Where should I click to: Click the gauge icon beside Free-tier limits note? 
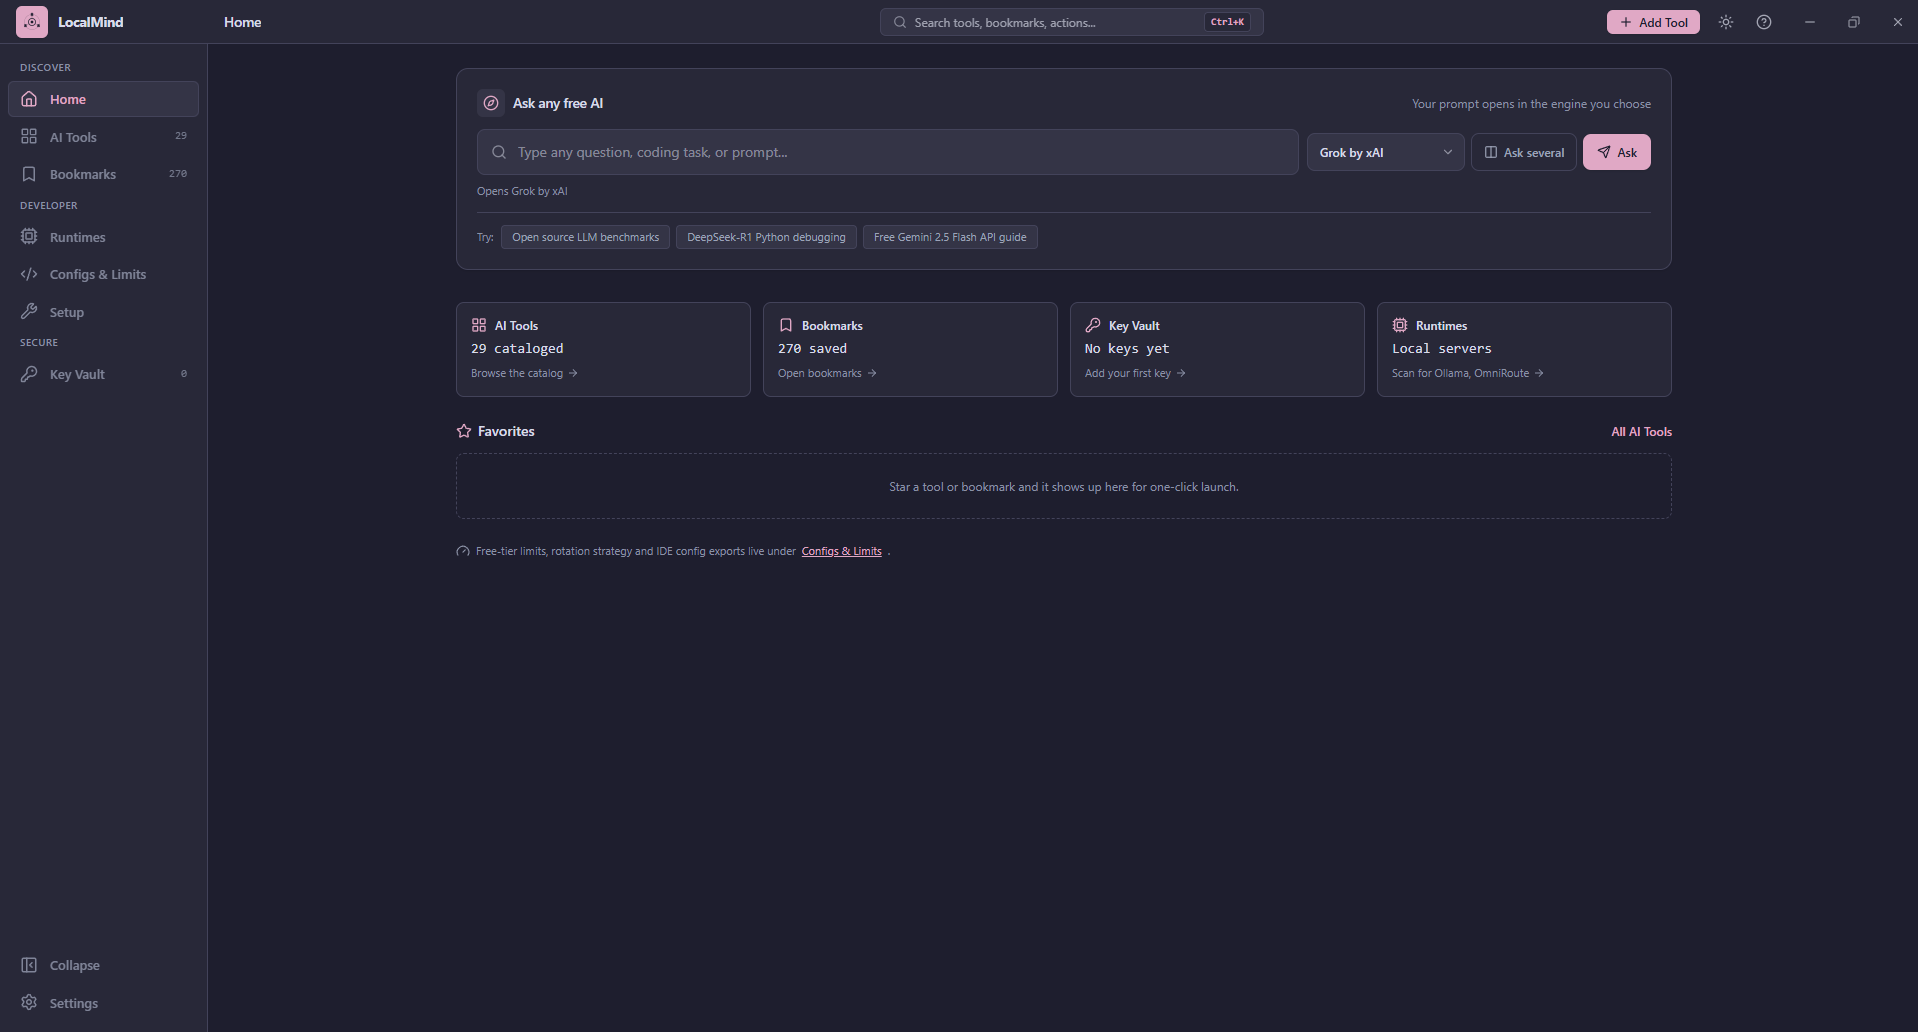463,551
